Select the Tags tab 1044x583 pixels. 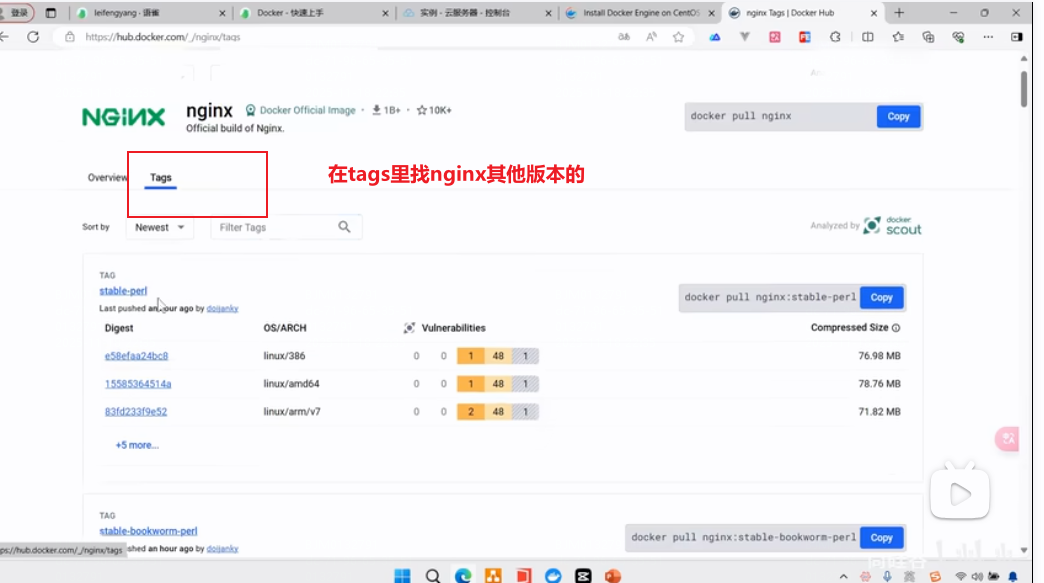tap(160, 178)
